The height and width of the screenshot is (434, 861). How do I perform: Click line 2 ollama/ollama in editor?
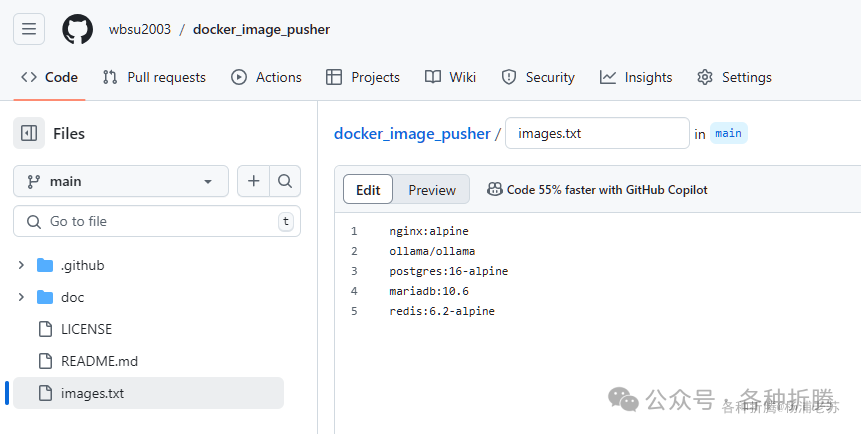tap(432, 251)
